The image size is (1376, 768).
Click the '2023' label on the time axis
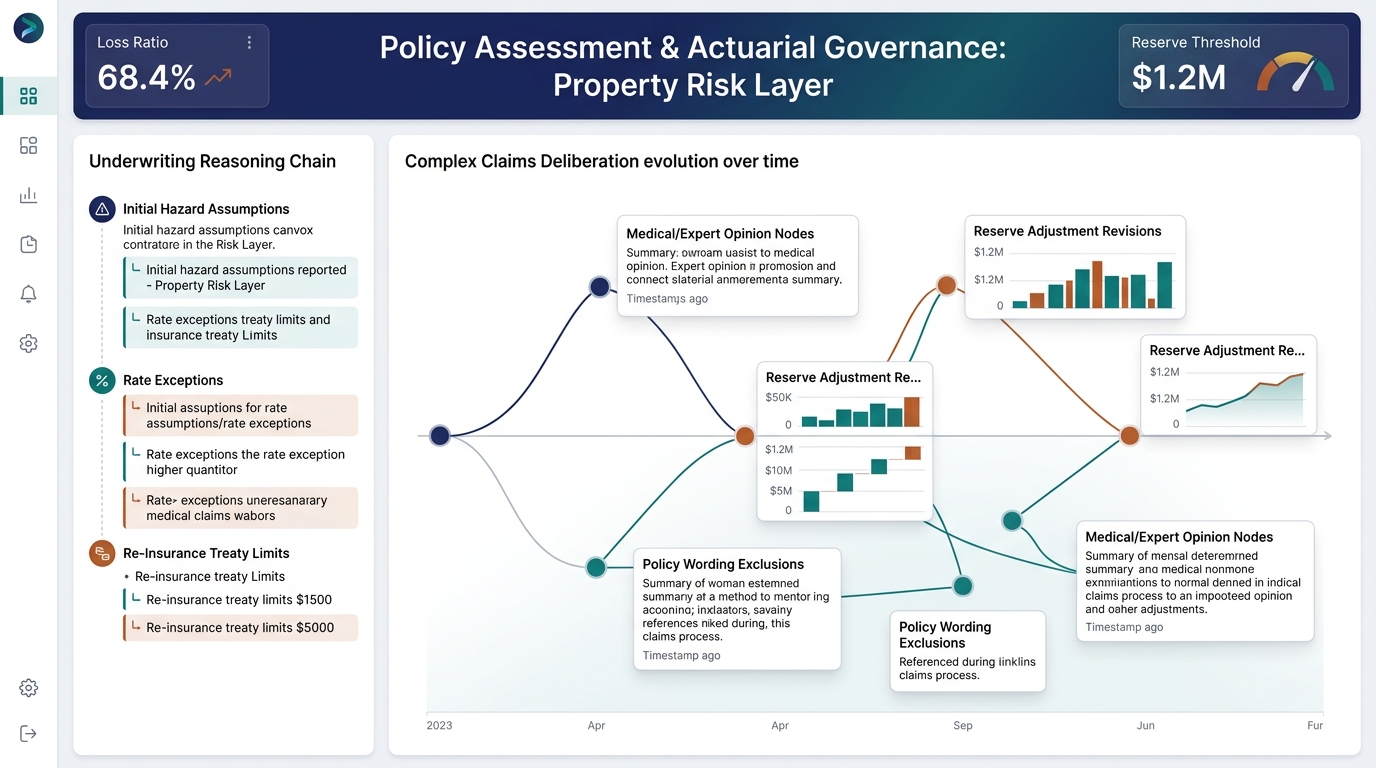[x=439, y=725]
